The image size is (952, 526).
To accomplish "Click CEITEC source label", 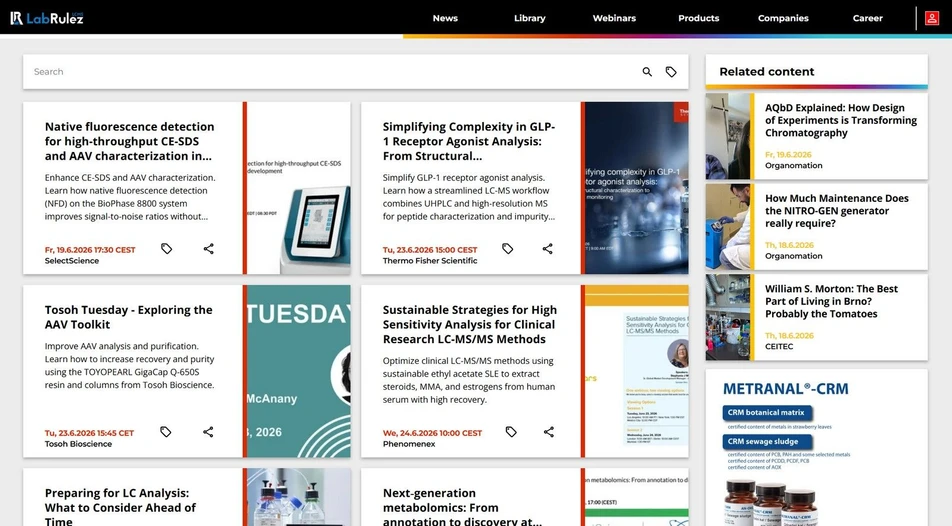I will click(779, 346).
